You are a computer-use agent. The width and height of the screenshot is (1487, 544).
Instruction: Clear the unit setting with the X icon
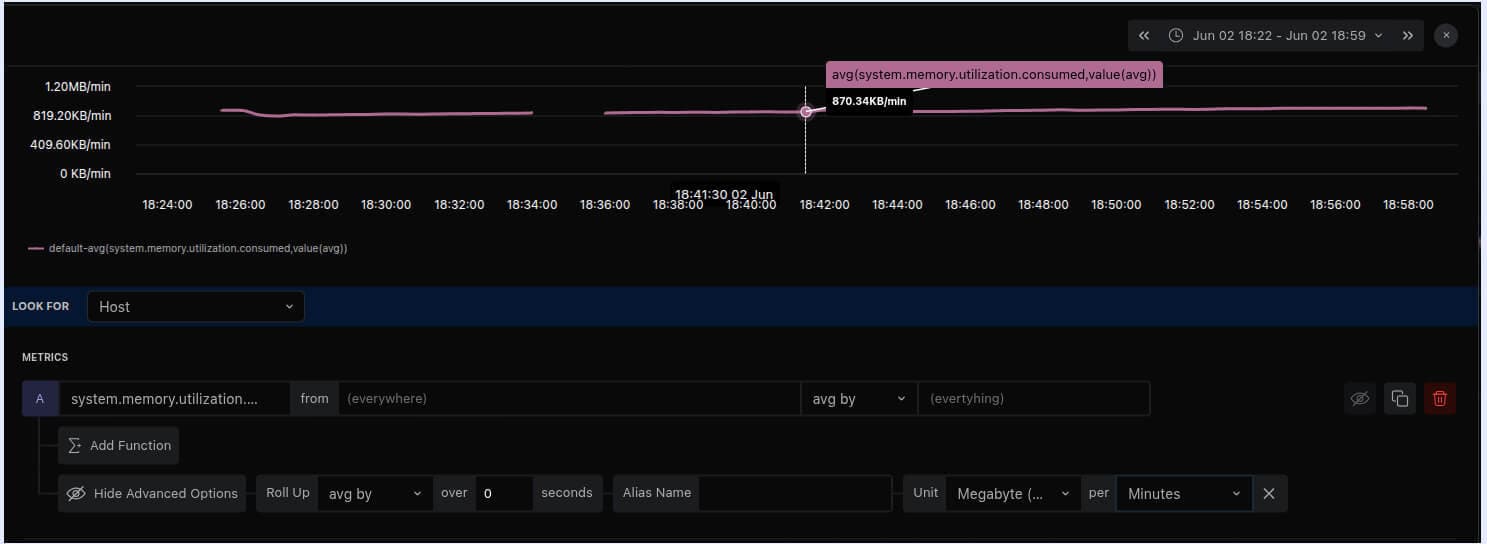1269,493
